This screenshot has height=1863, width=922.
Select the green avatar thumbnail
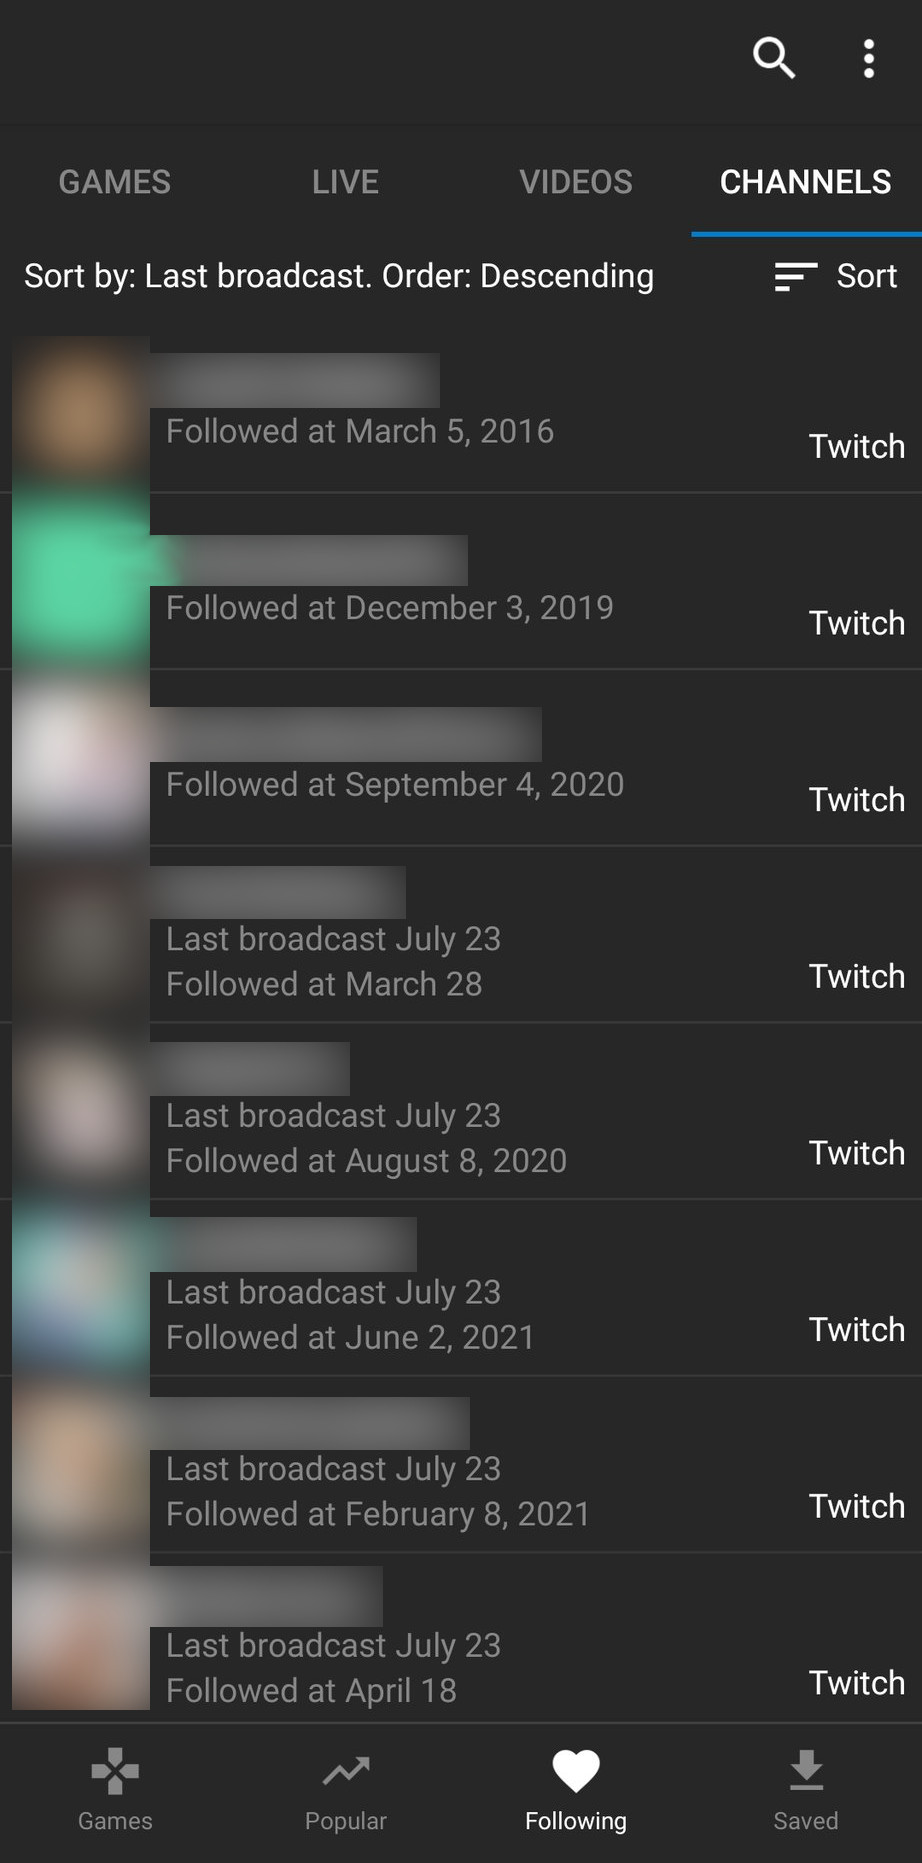(79, 577)
